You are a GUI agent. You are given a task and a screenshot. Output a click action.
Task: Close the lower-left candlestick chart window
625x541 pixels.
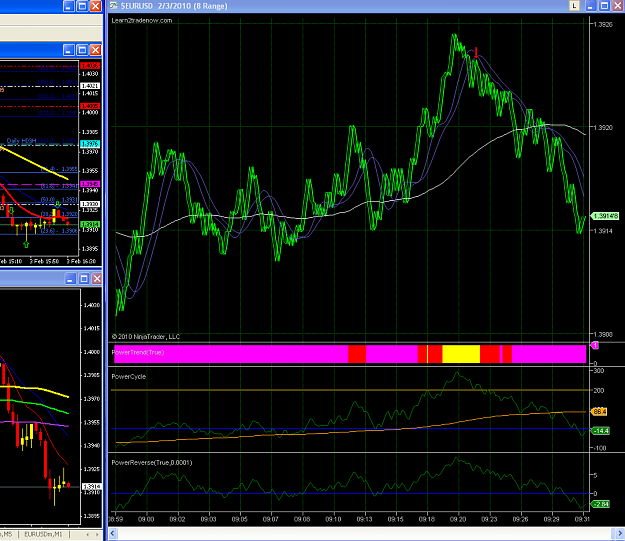click(97, 279)
